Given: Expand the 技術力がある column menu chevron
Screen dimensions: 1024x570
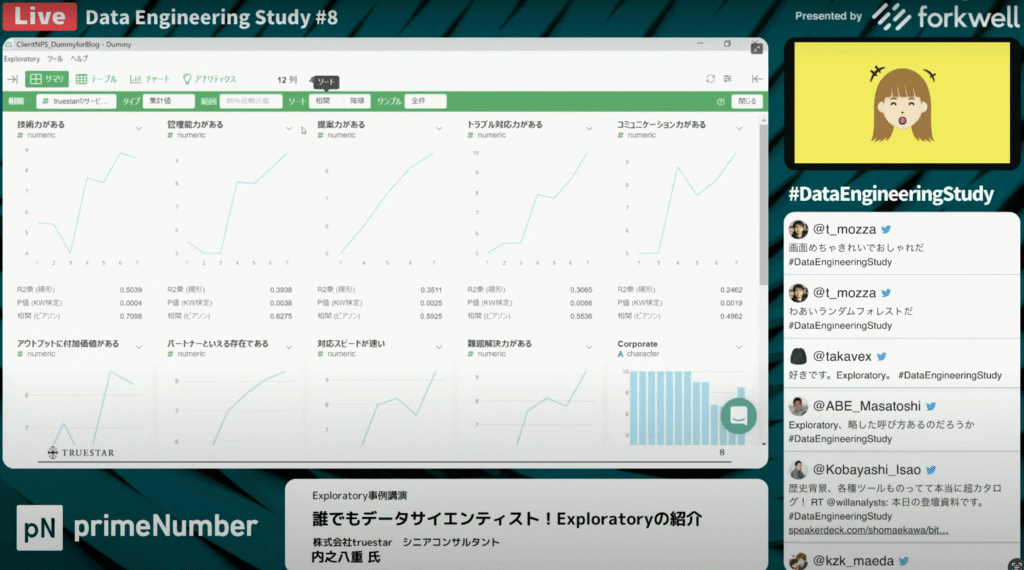Looking at the screenshot, I should (x=139, y=128).
